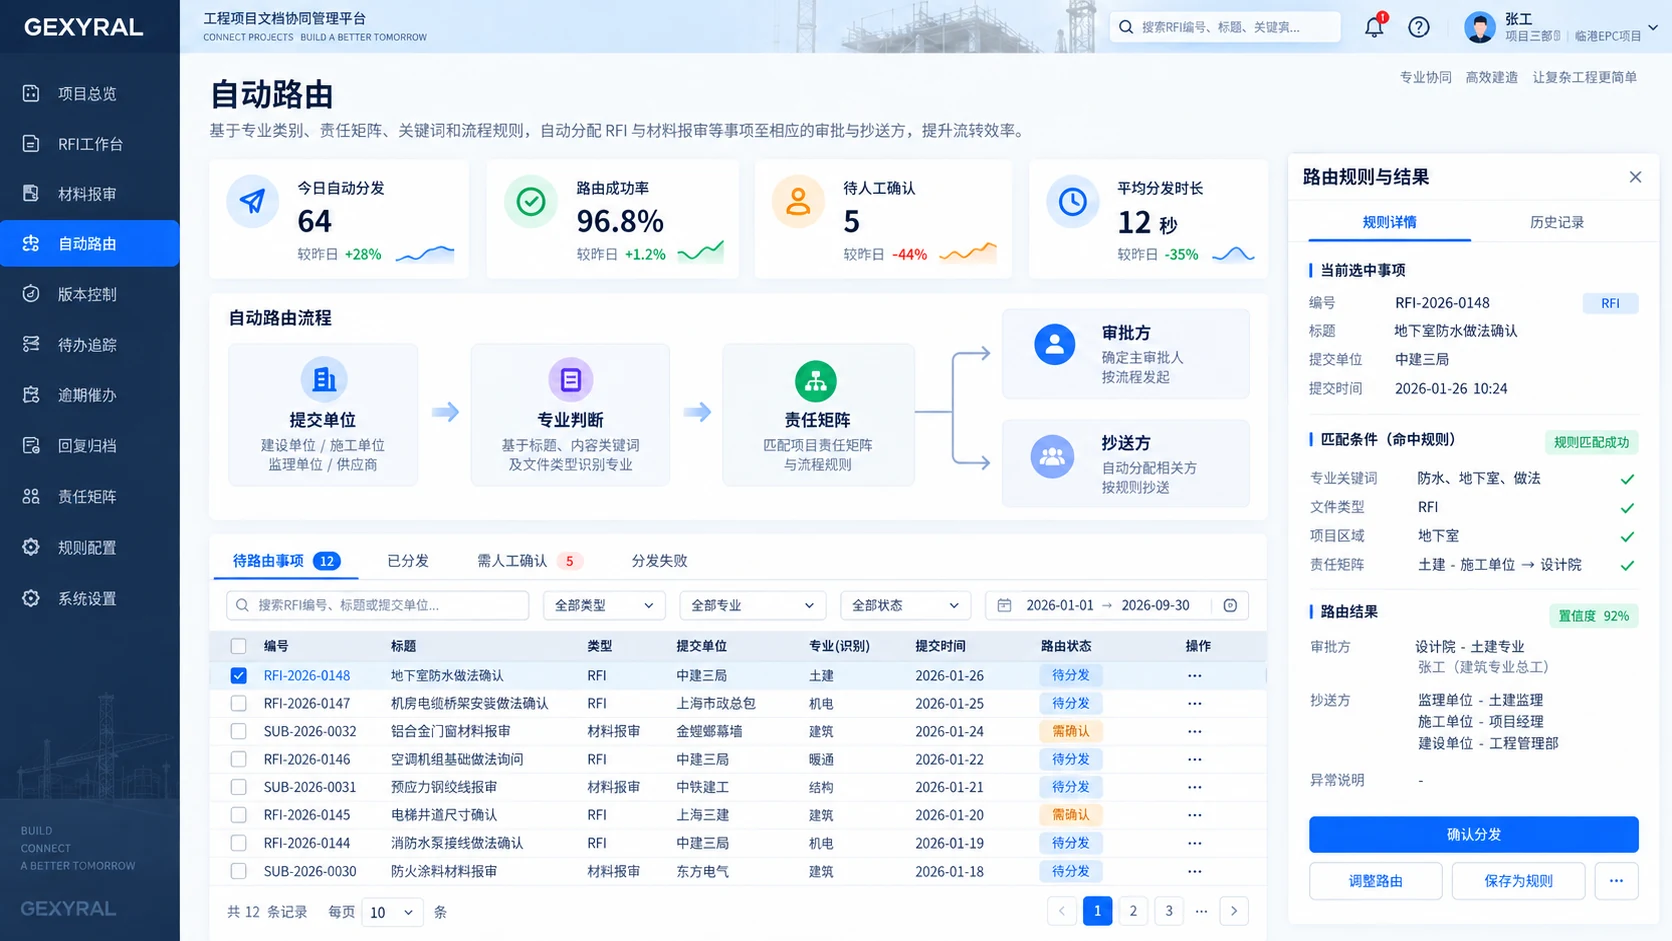
Task: Check the SUB-2026-0032 row checkbox
Action: (x=238, y=731)
